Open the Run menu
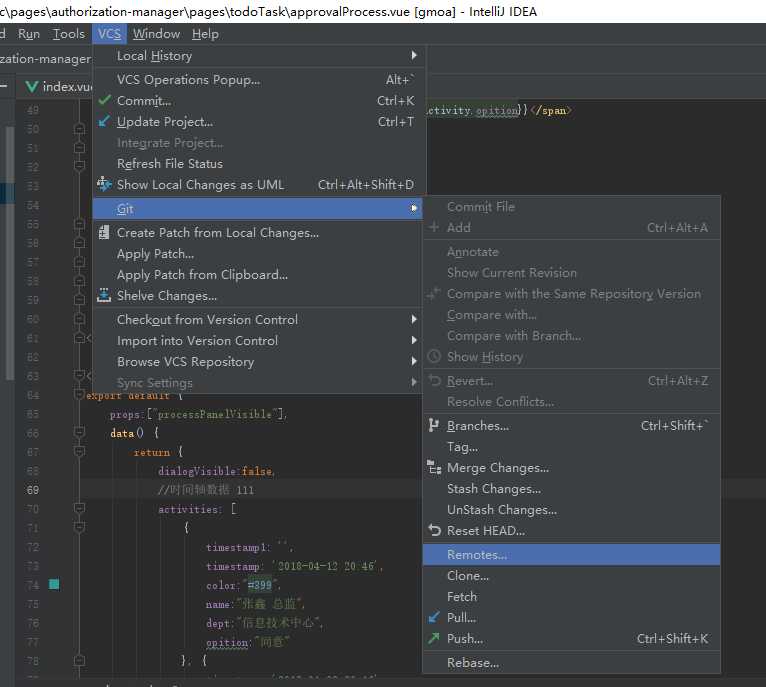The width and height of the screenshot is (766, 687). [29, 34]
